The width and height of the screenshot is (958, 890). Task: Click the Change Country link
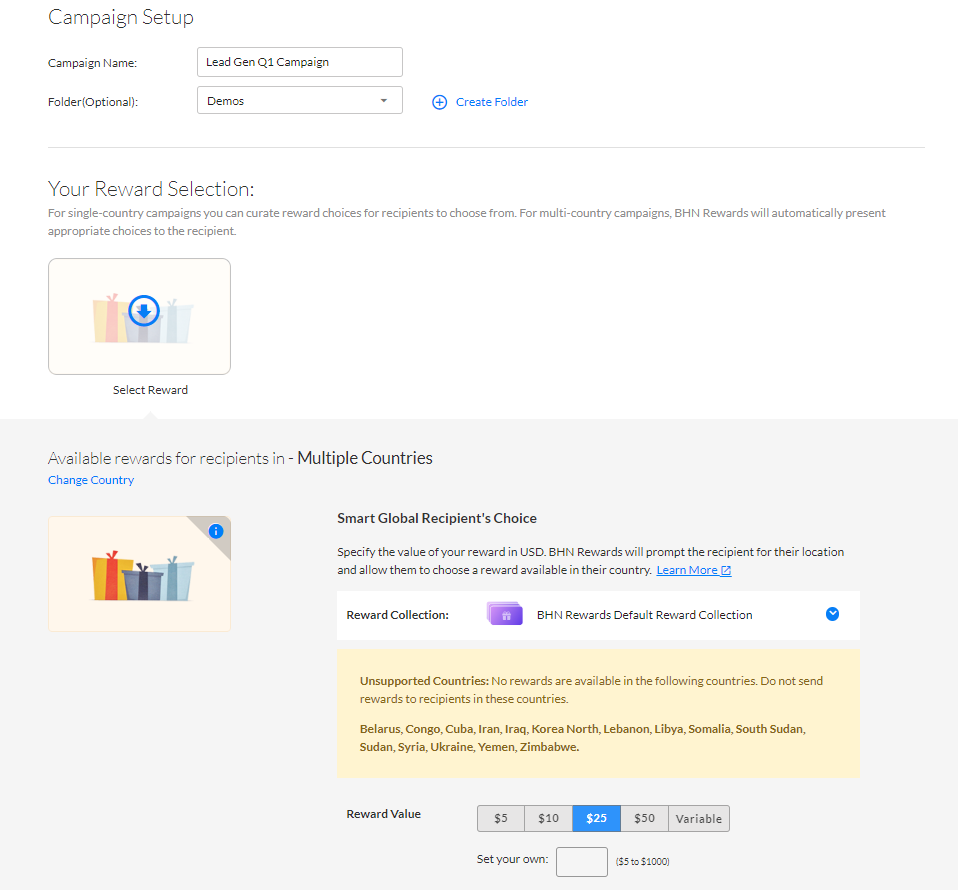point(91,480)
